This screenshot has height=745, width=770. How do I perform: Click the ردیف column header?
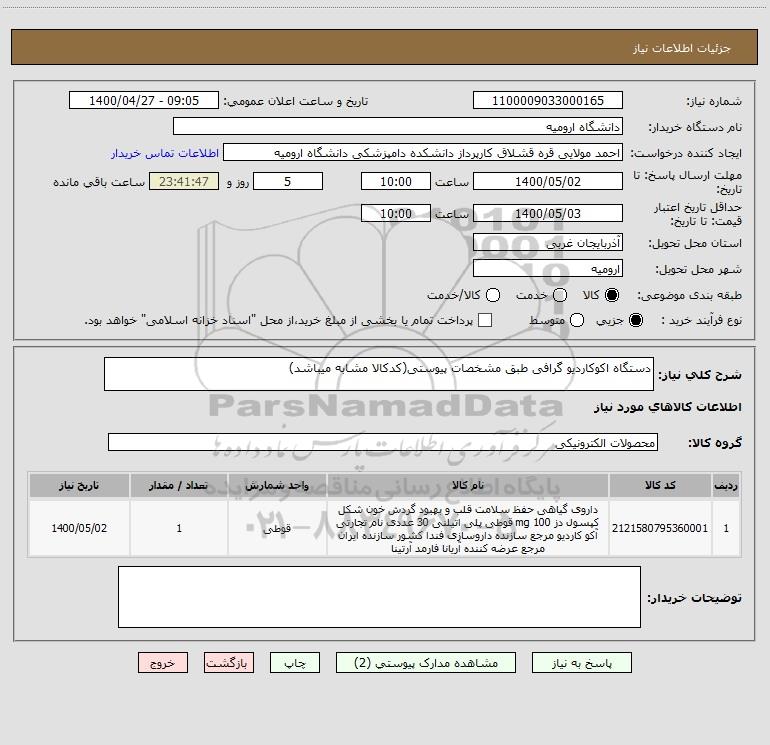pos(726,485)
